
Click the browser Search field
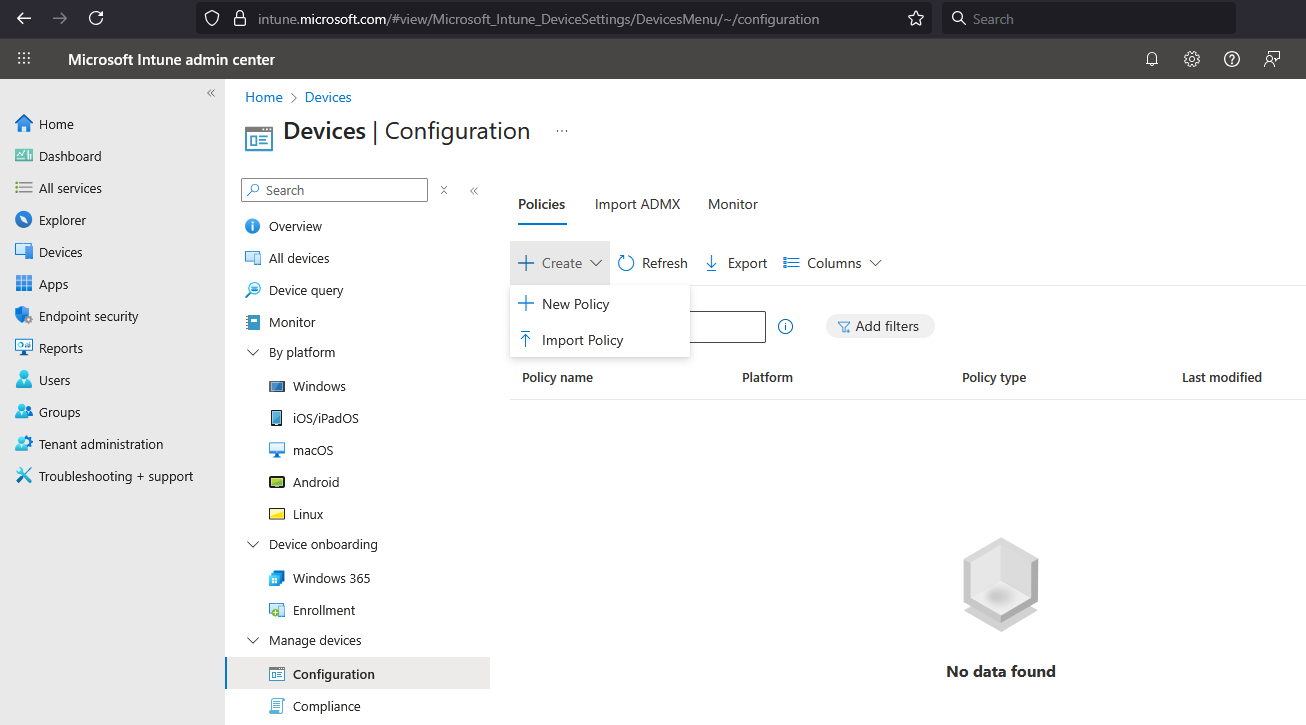click(1088, 18)
